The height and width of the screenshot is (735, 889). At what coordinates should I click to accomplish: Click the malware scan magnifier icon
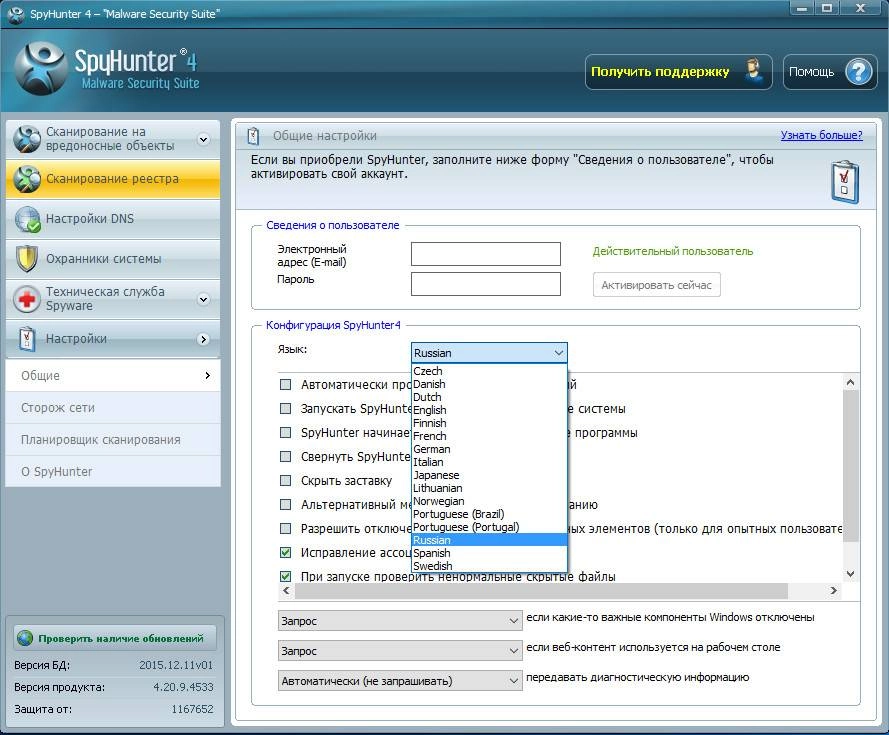[27, 139]
